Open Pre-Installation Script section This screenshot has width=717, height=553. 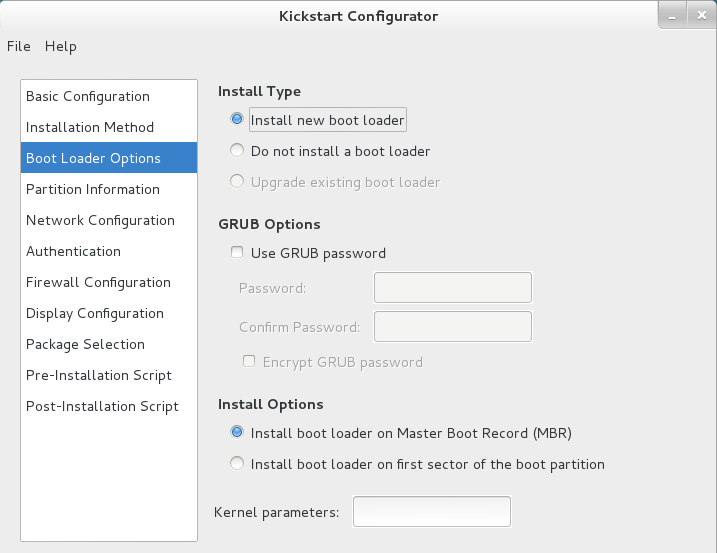click(x=99, y=375)
